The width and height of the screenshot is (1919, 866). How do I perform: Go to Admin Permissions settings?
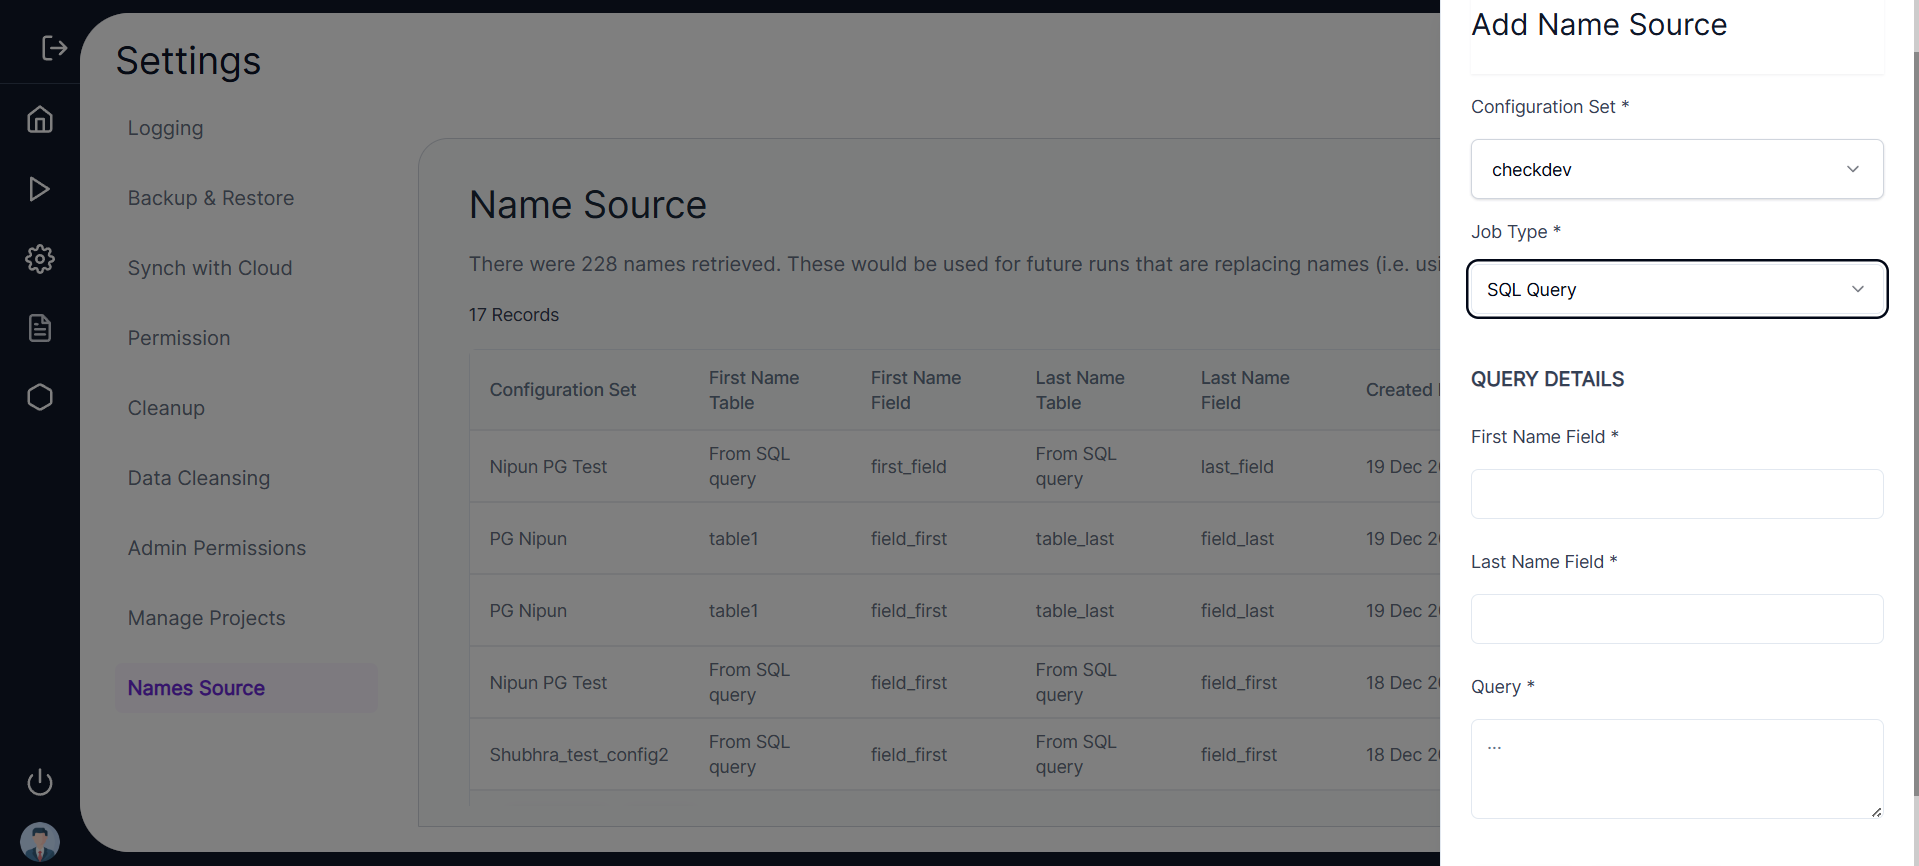point(217,548)
